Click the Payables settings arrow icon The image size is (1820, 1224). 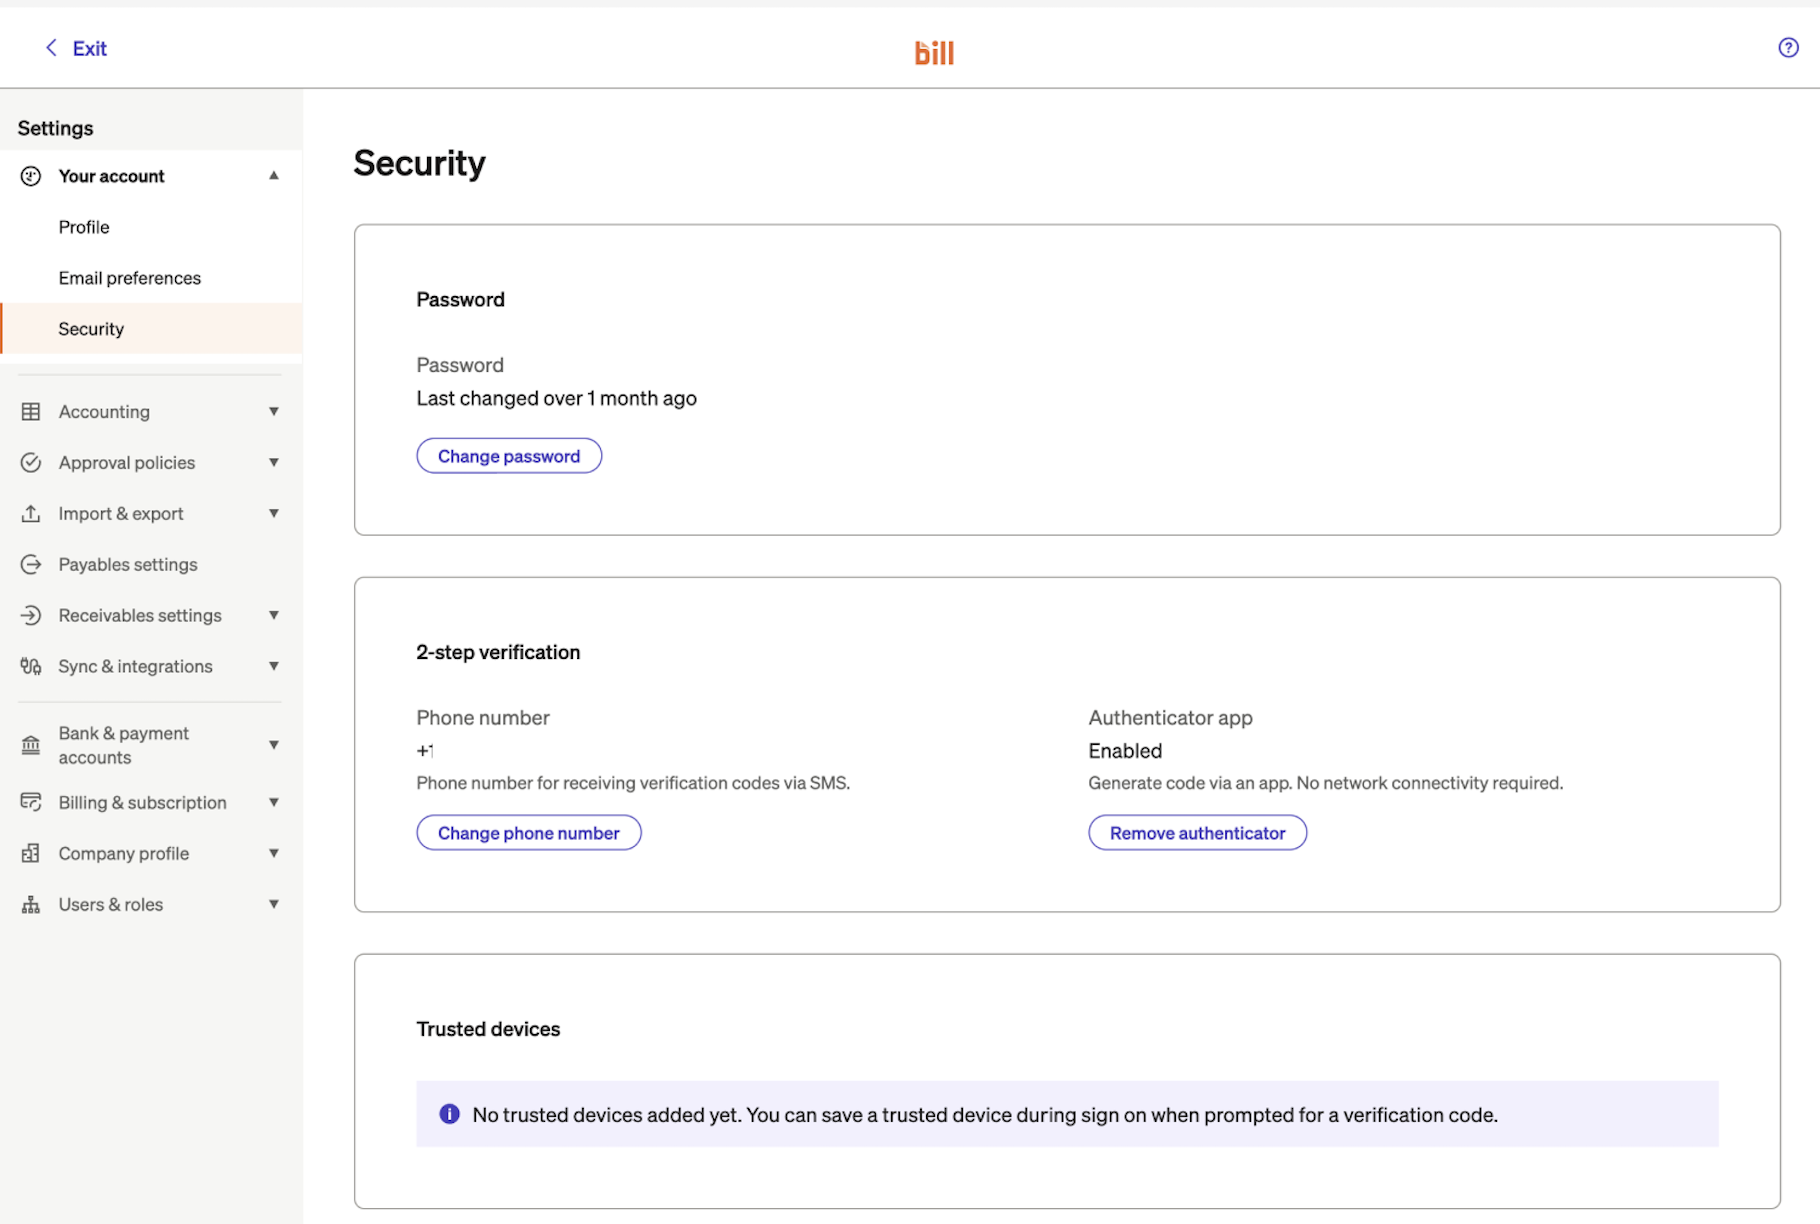point(31,565)
